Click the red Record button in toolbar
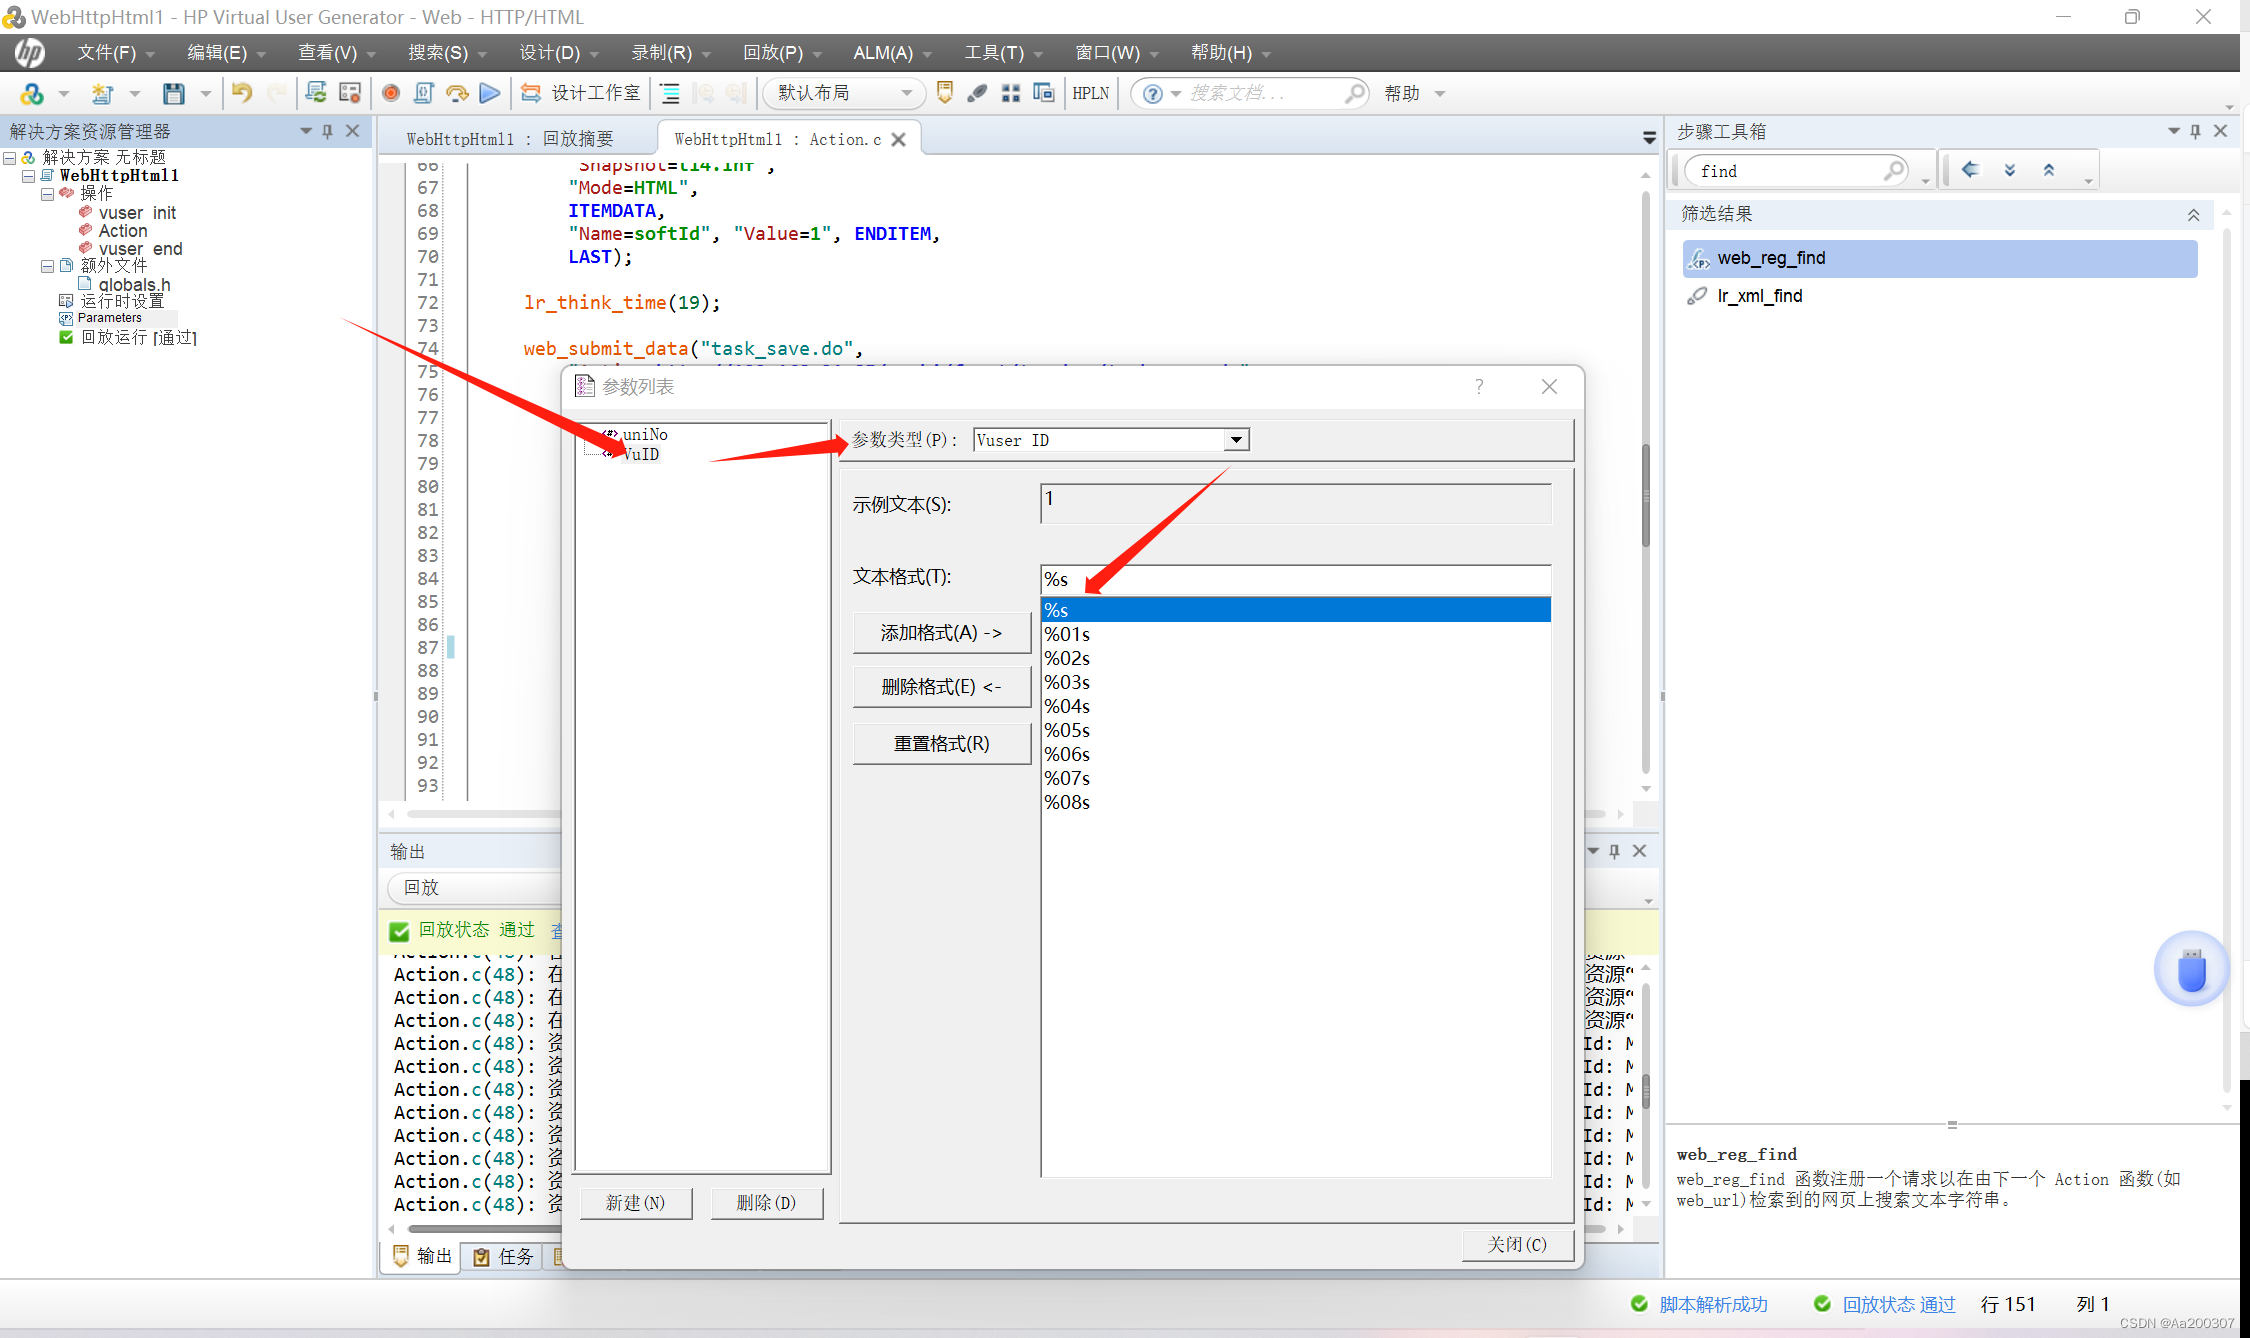The width and height of the screenshot is (2250, 1338). click(x=391, y=93)
